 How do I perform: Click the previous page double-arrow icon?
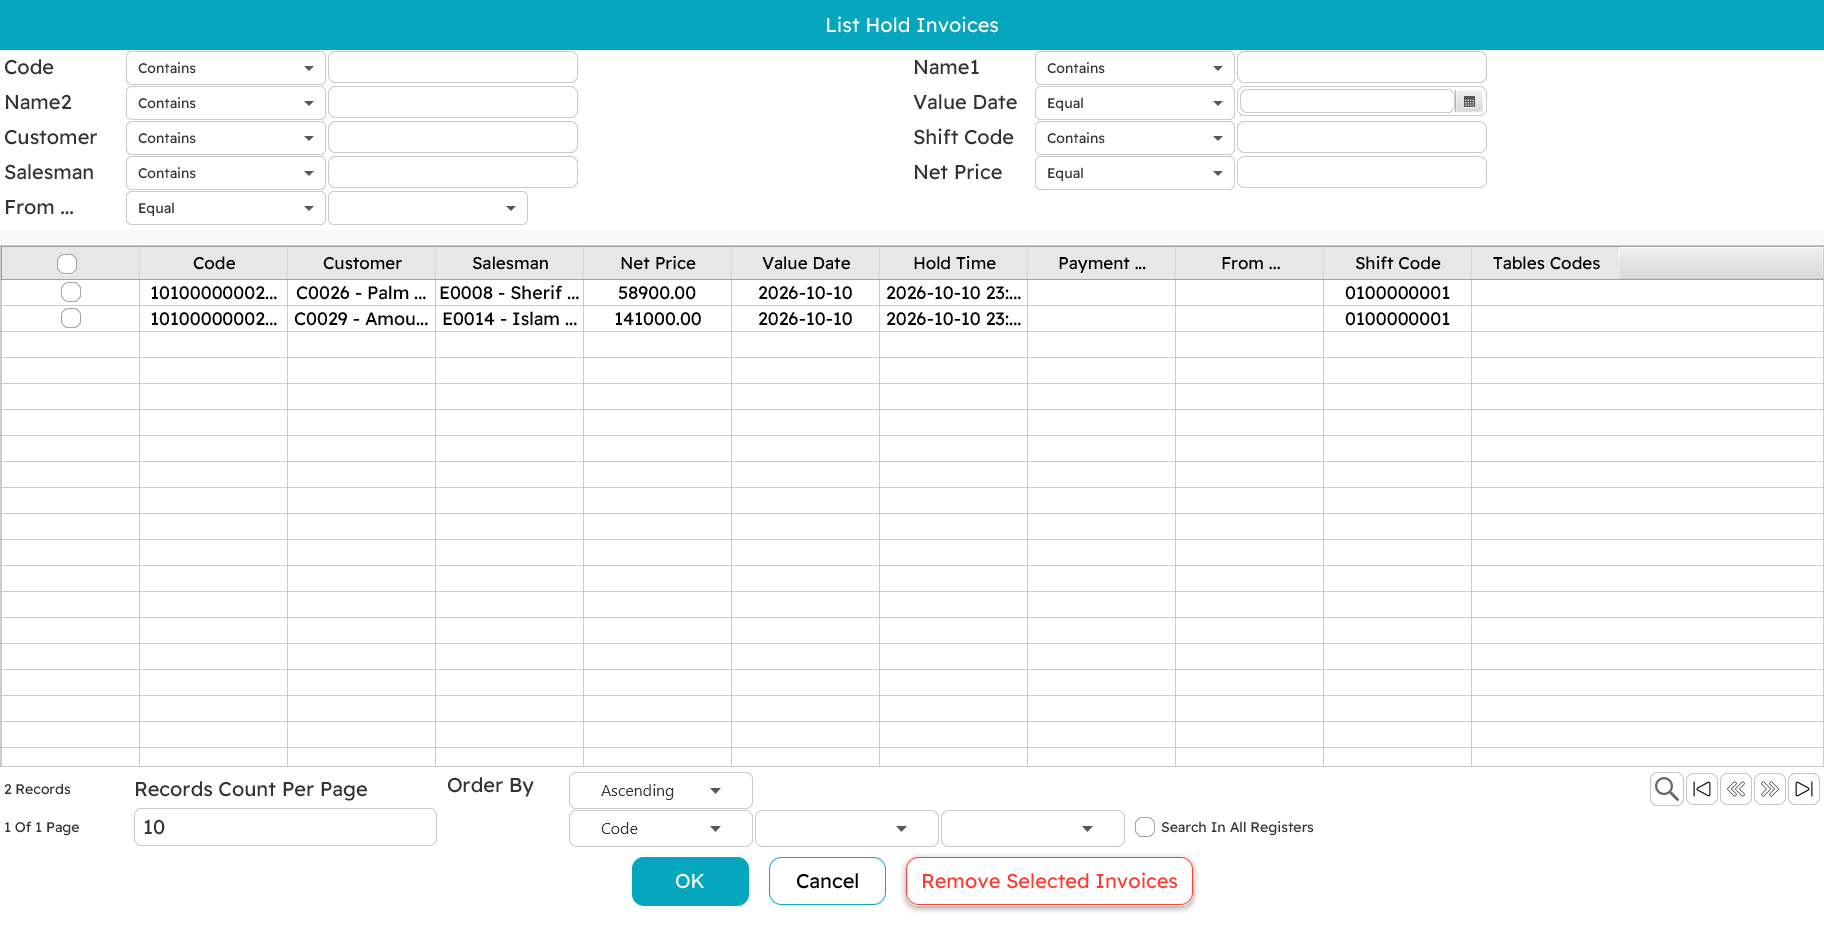[1736, 789]
